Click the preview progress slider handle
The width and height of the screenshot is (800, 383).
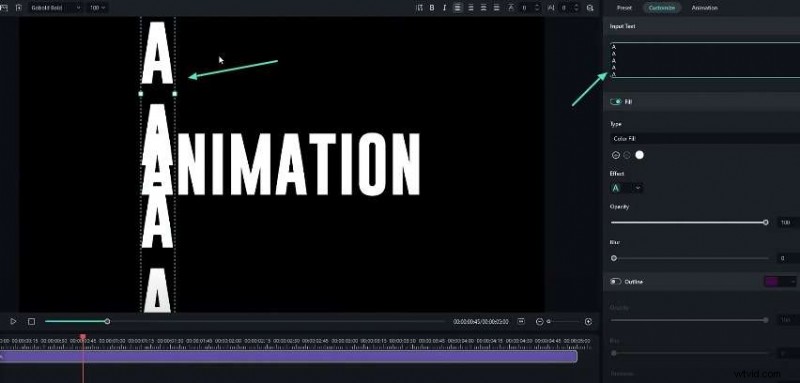tap(107, 321)
